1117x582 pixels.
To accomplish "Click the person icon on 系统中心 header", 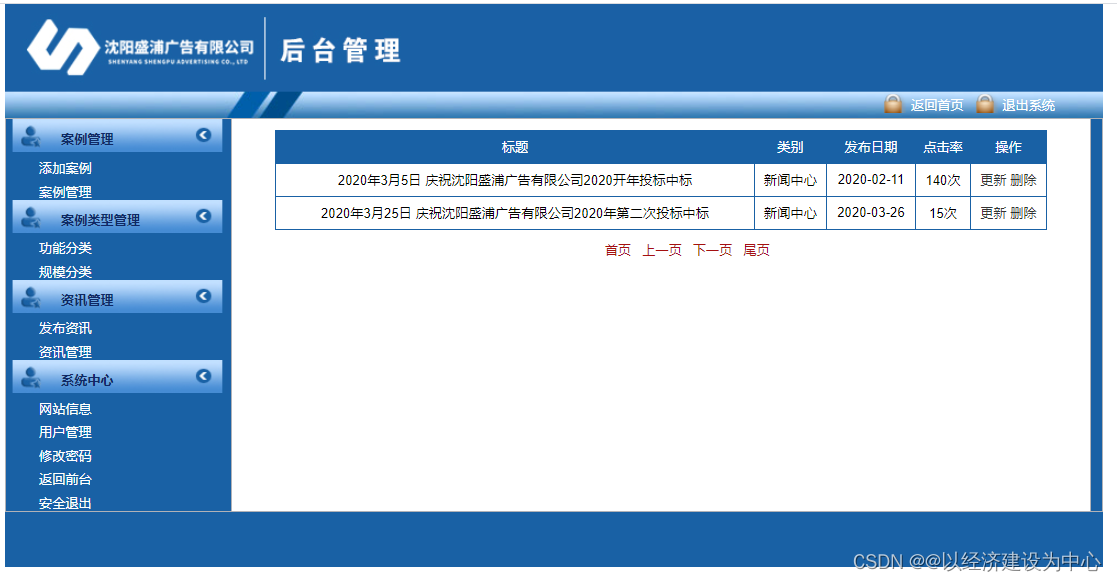I will pos(31,376).
